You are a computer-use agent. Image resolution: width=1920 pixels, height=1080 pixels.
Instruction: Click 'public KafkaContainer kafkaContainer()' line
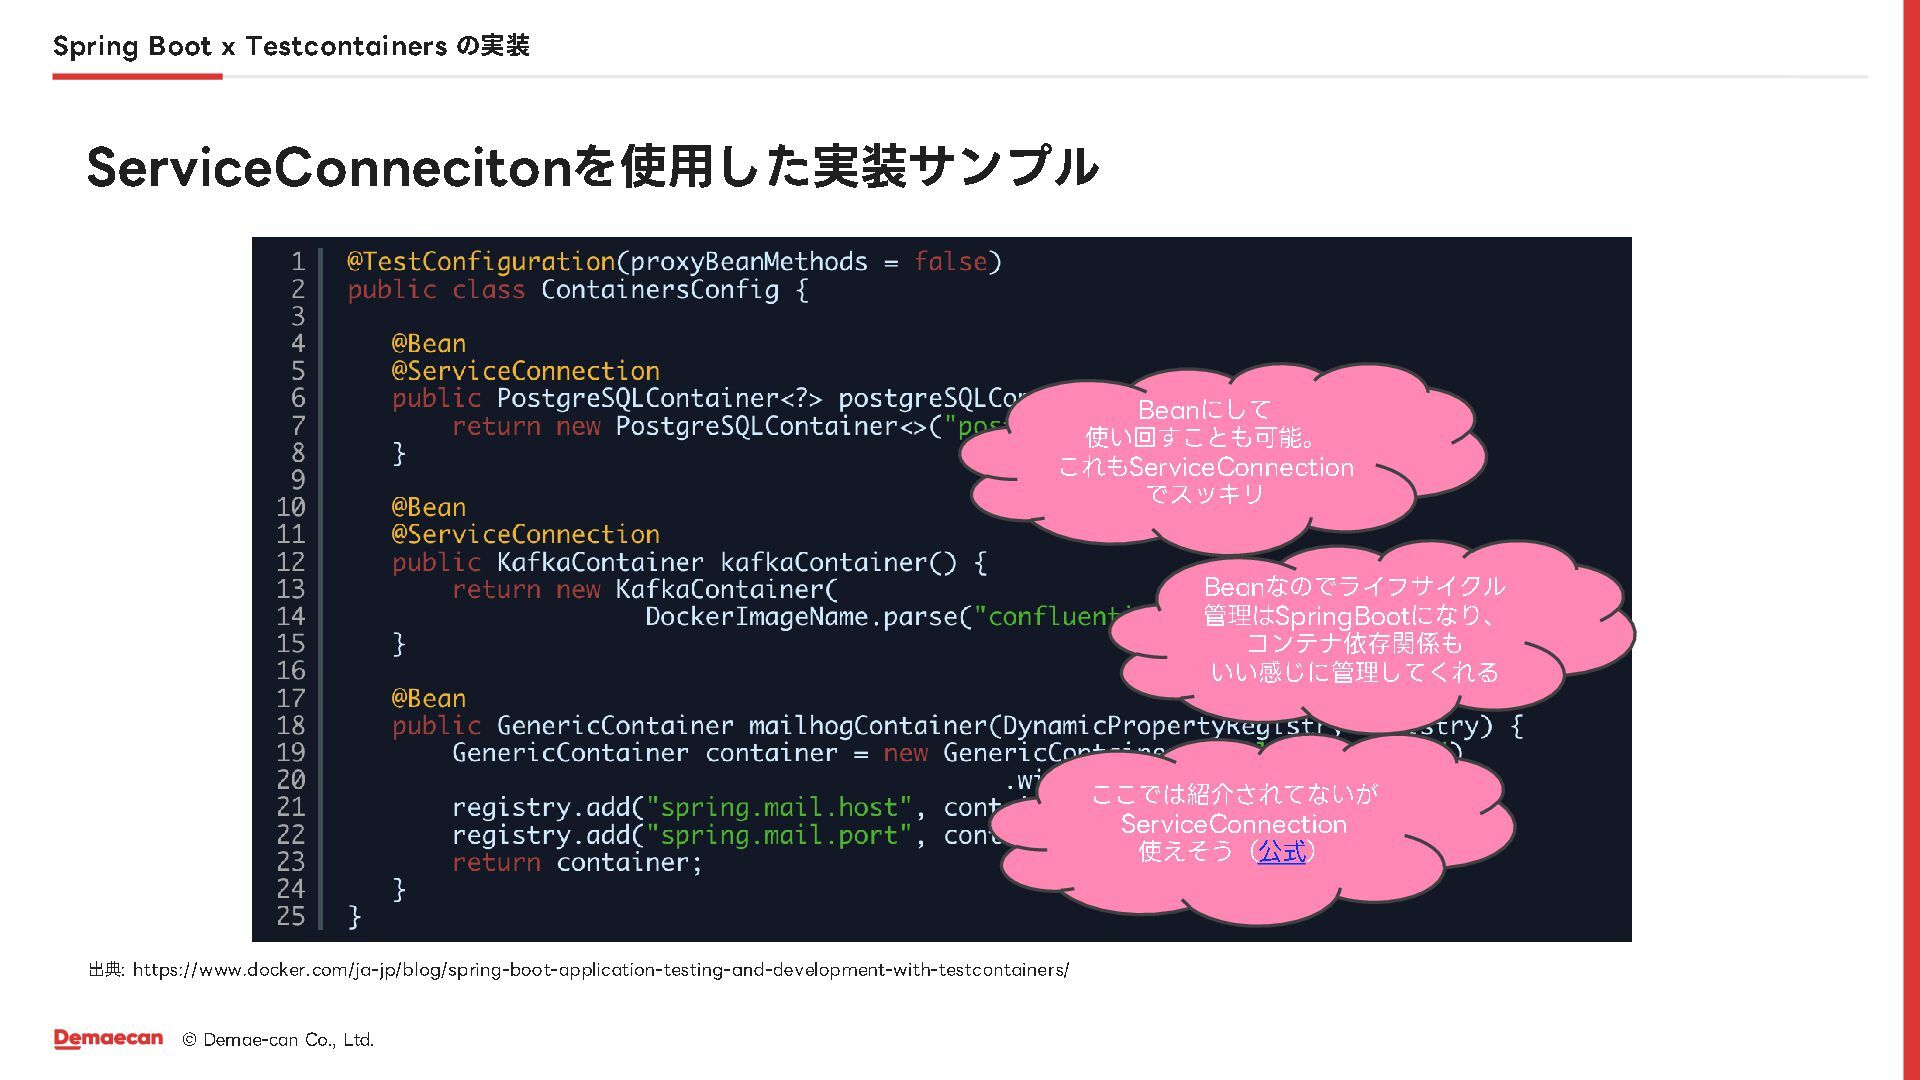(x=690, y=562)
